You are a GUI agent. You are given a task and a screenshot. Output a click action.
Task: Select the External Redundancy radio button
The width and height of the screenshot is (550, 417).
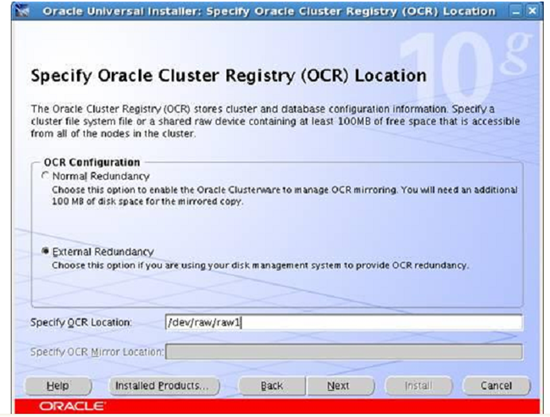tap(45, 251)
